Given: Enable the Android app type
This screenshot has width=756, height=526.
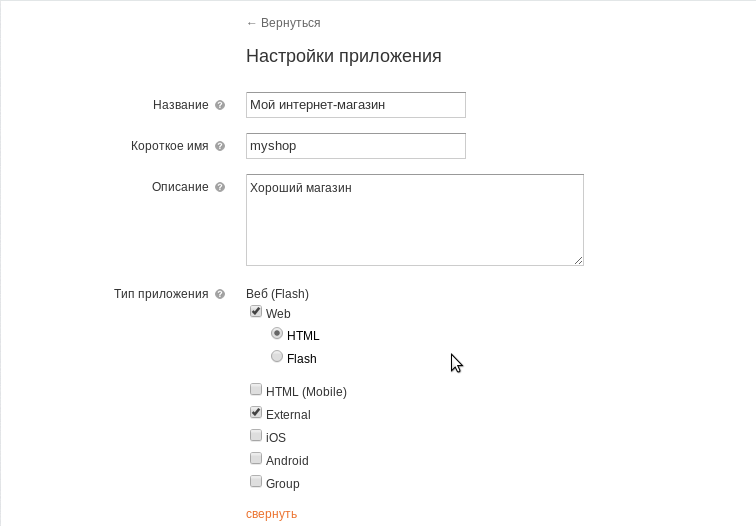Looking at the screenshot, I should tap(256, 459).
